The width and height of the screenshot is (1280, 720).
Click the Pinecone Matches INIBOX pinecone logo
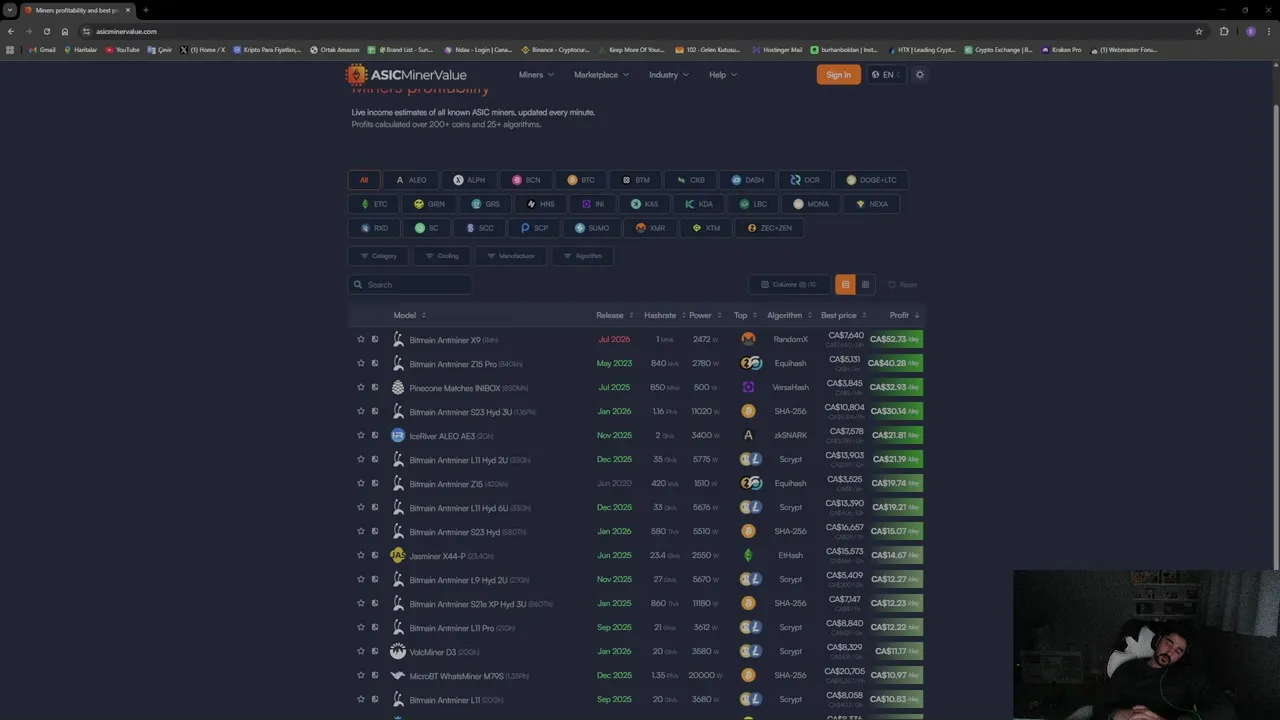398,387
